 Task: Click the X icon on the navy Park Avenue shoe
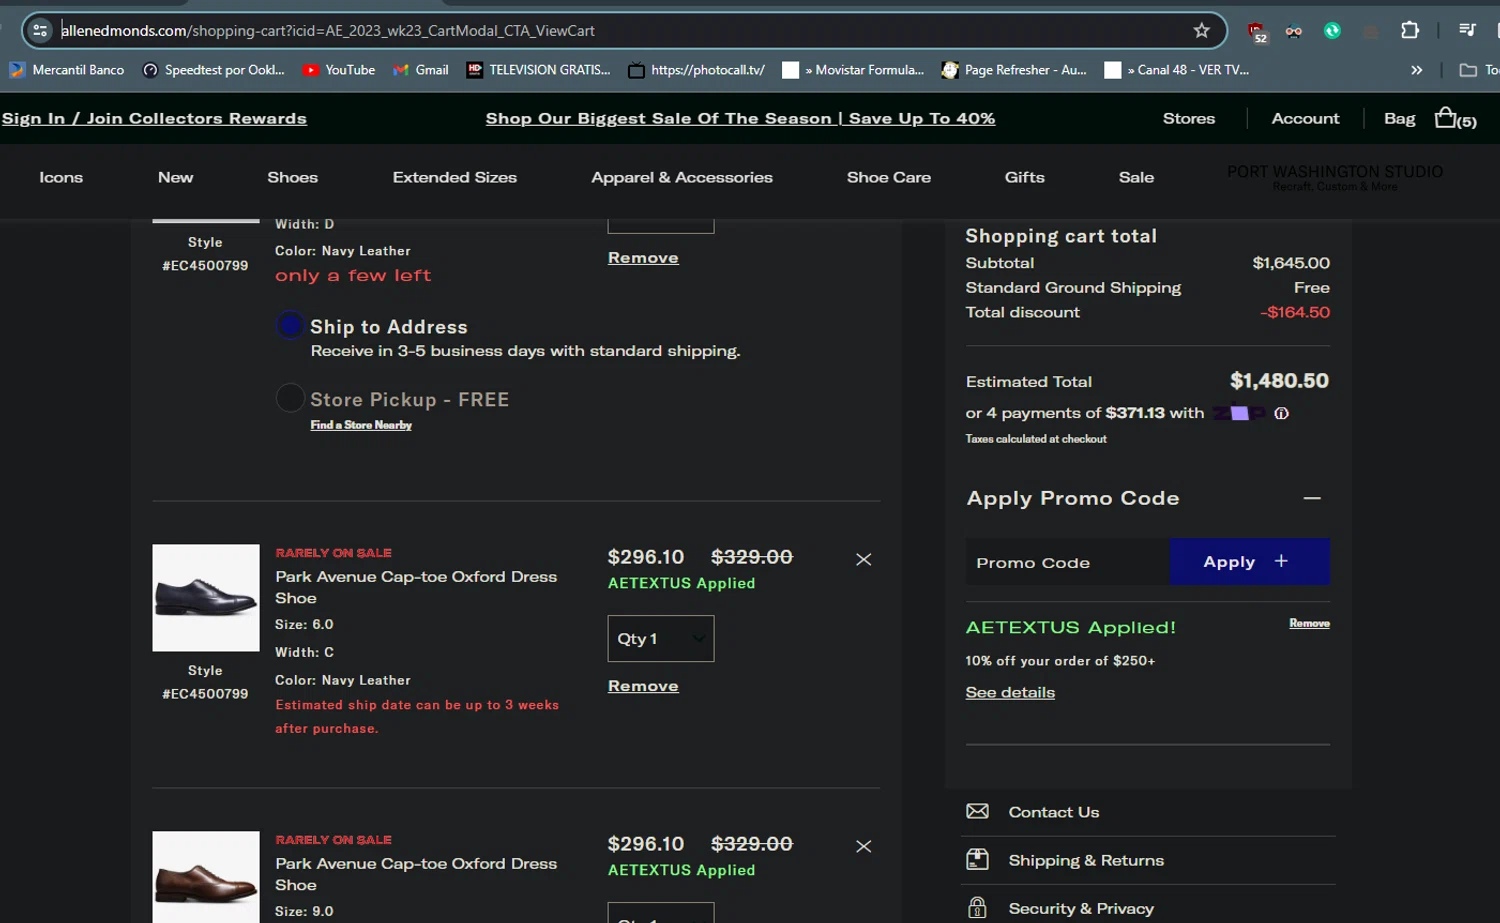[864, 560]
